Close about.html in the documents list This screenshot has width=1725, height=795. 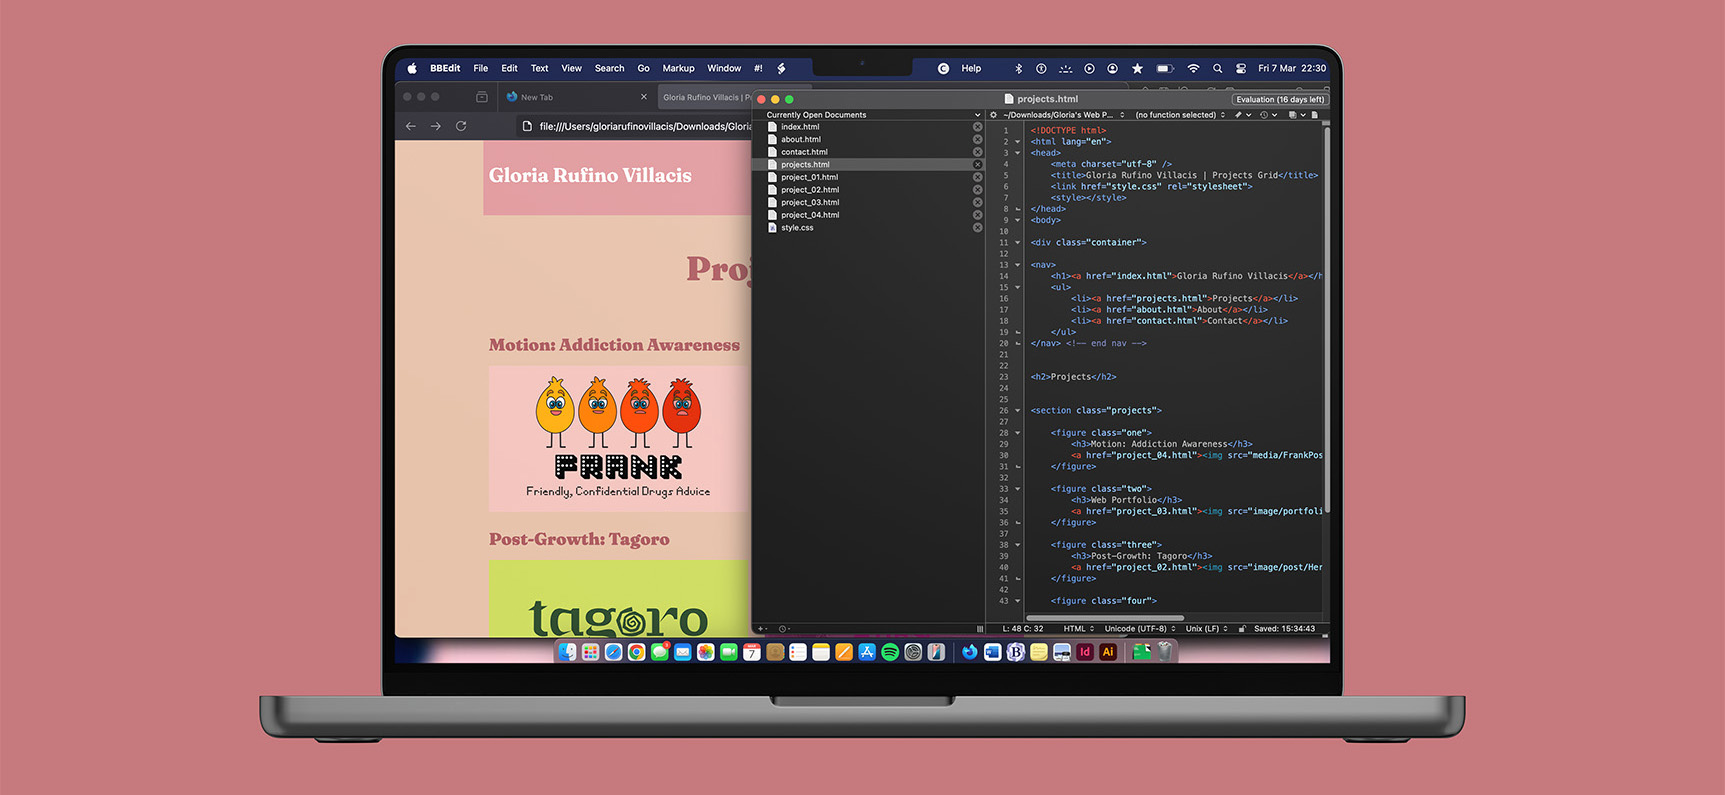pos(977,140)
